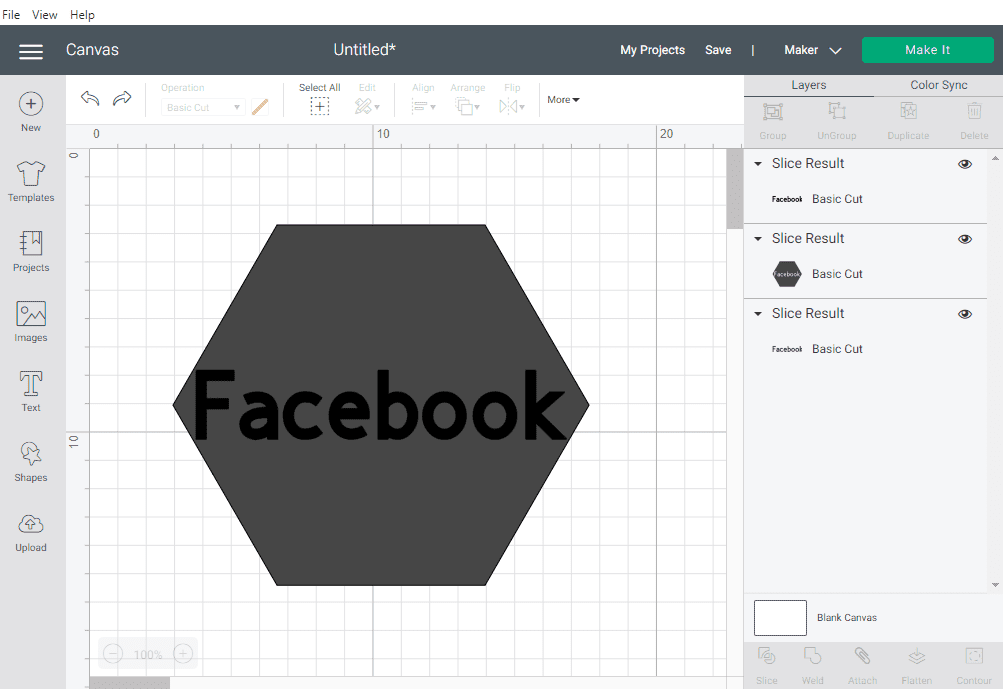Click the Weld tool icon

pyautogui.click(x=812, y=656)
